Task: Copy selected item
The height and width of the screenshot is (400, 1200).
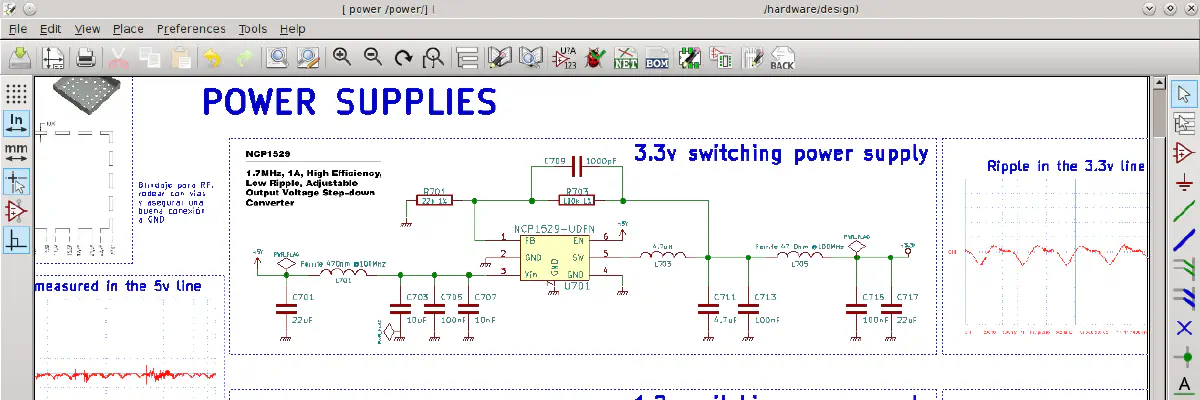Action: coord(150,58)
